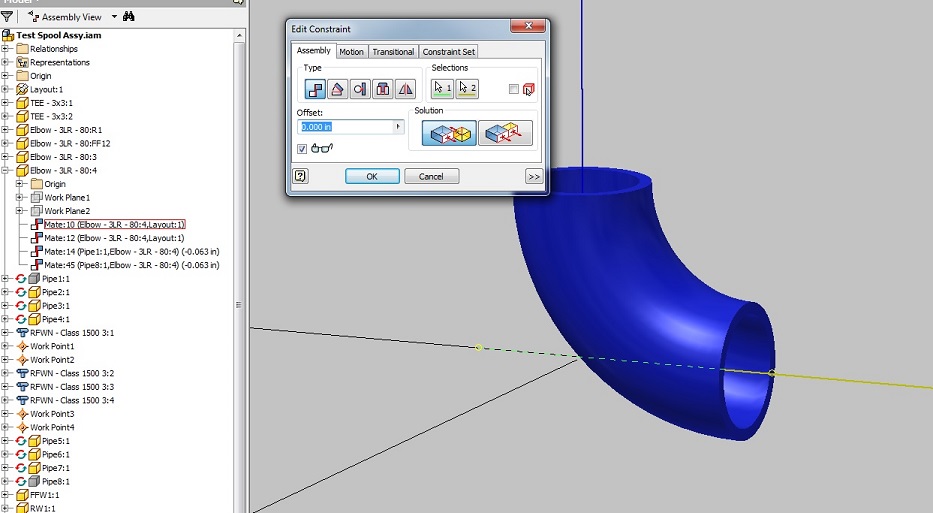Select the Assembly tab
Viewport: 933px width, 513px height.
click(x=314, y=51)
